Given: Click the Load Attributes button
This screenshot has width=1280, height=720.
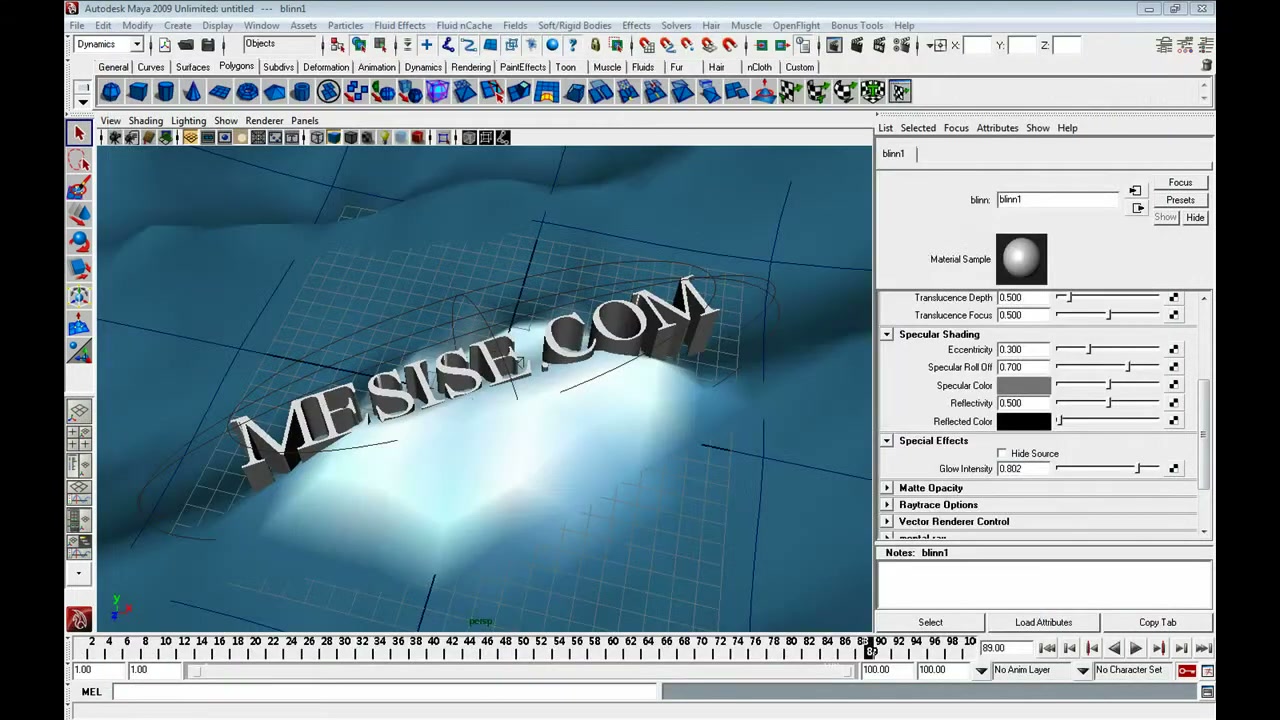Looking at the screenshot, I should pos(1043,623).
